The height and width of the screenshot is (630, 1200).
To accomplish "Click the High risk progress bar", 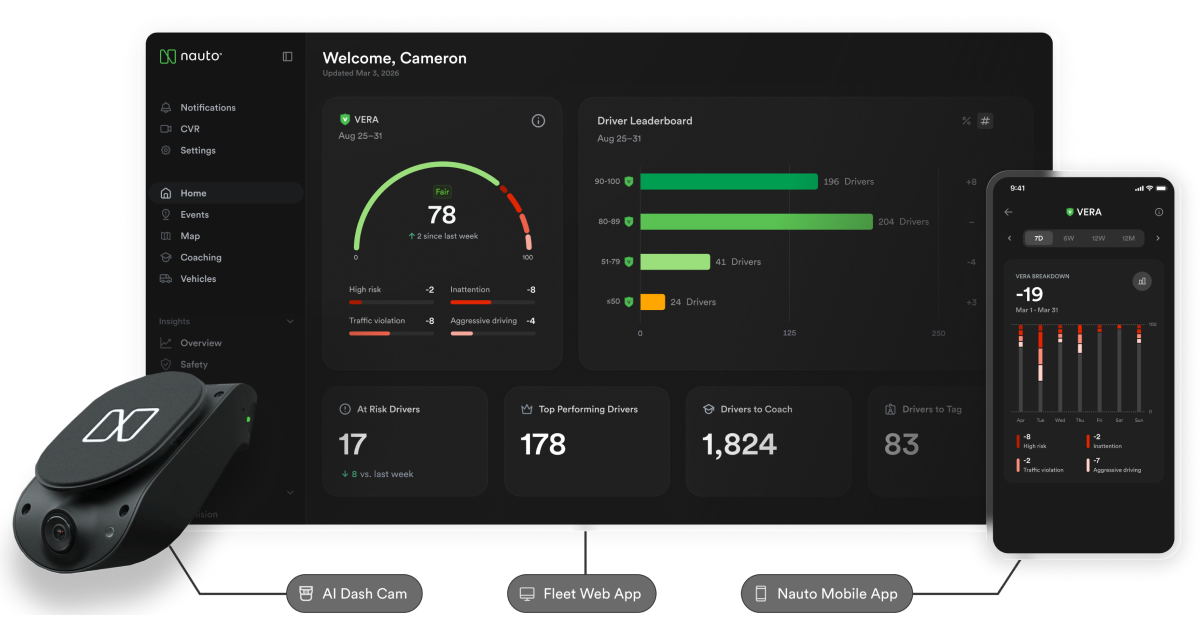I will point(391,301).
